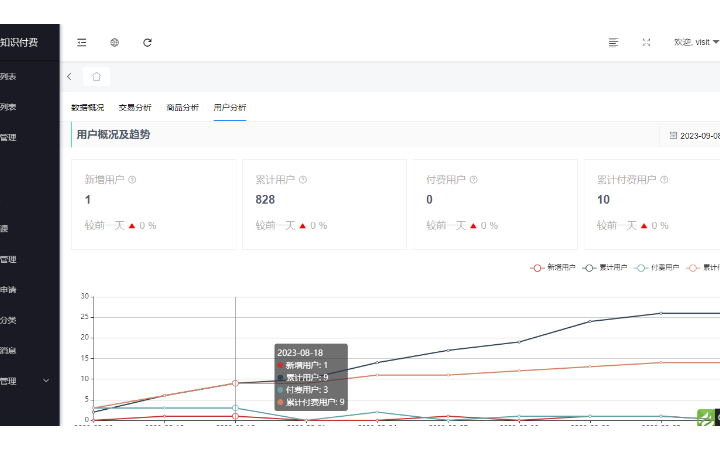Switch to the 数据概况 tab
Screen dimensions: 720x450
pyautogui.click(x=87, y=107)
